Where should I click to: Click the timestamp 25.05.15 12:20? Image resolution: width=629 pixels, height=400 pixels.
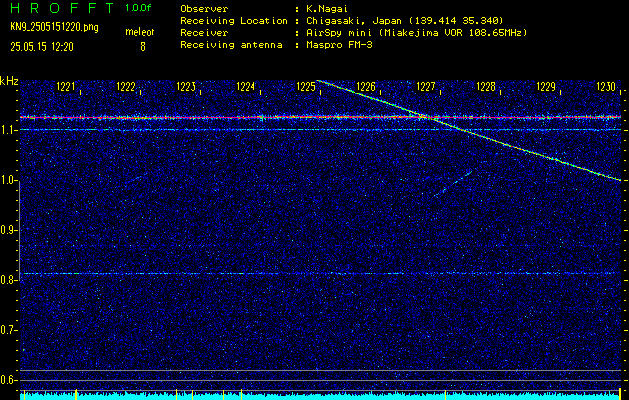click(42, 47)
